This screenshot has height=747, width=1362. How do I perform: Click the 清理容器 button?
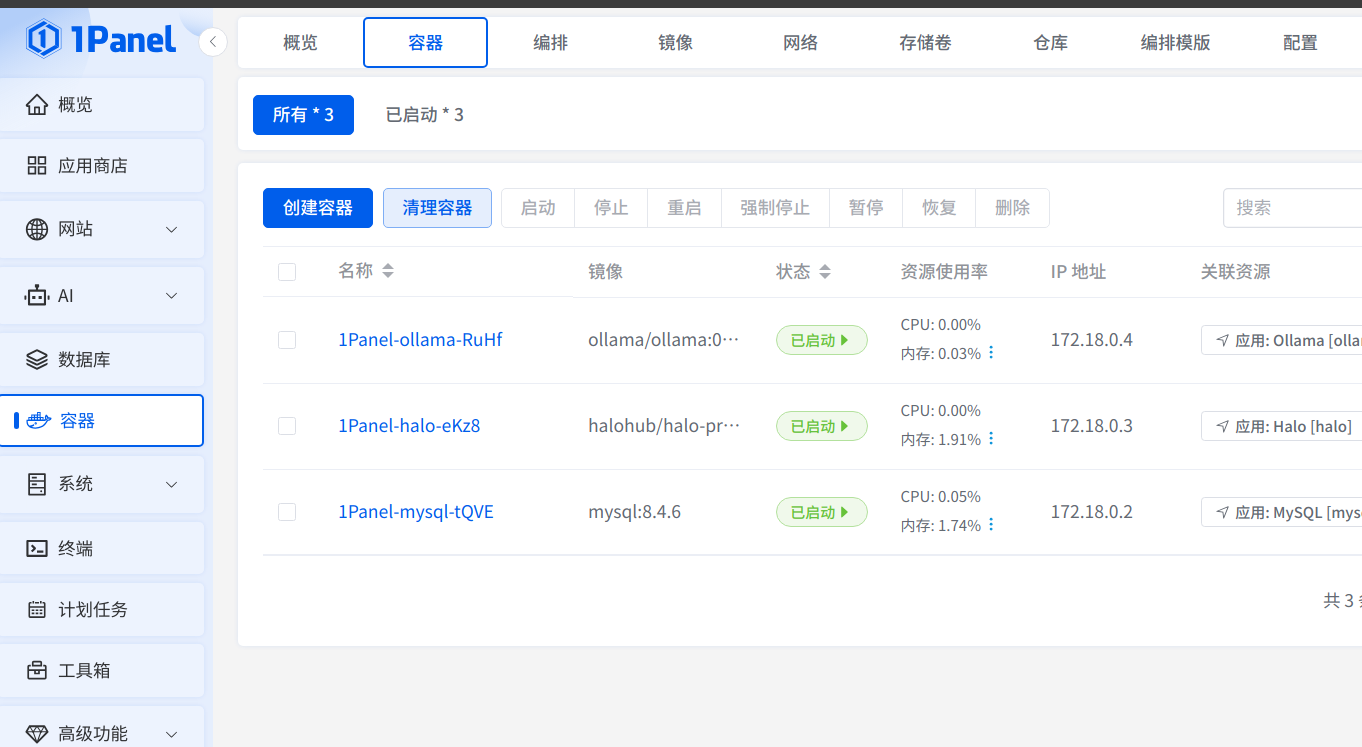pos(437,208)
